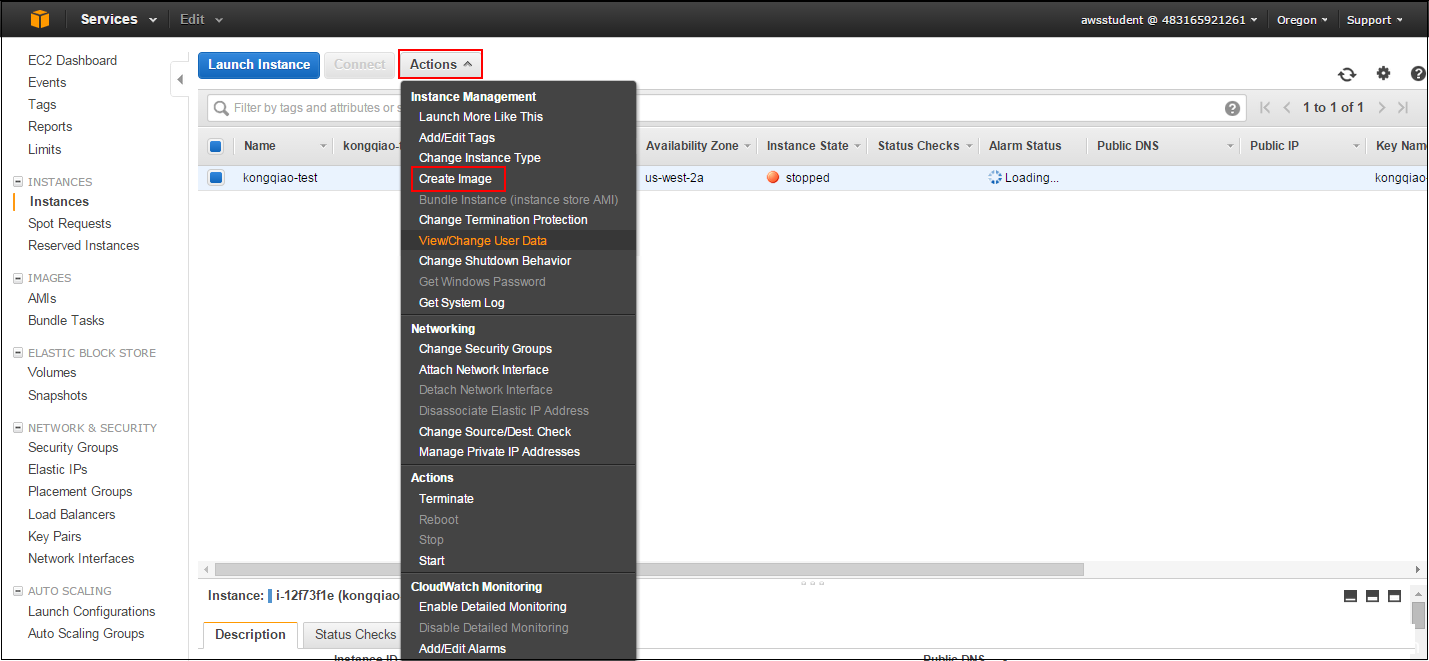Collapse the INSTANCES sidebar section
This screenshot has height=661, width=1429.
pos(17,182)
